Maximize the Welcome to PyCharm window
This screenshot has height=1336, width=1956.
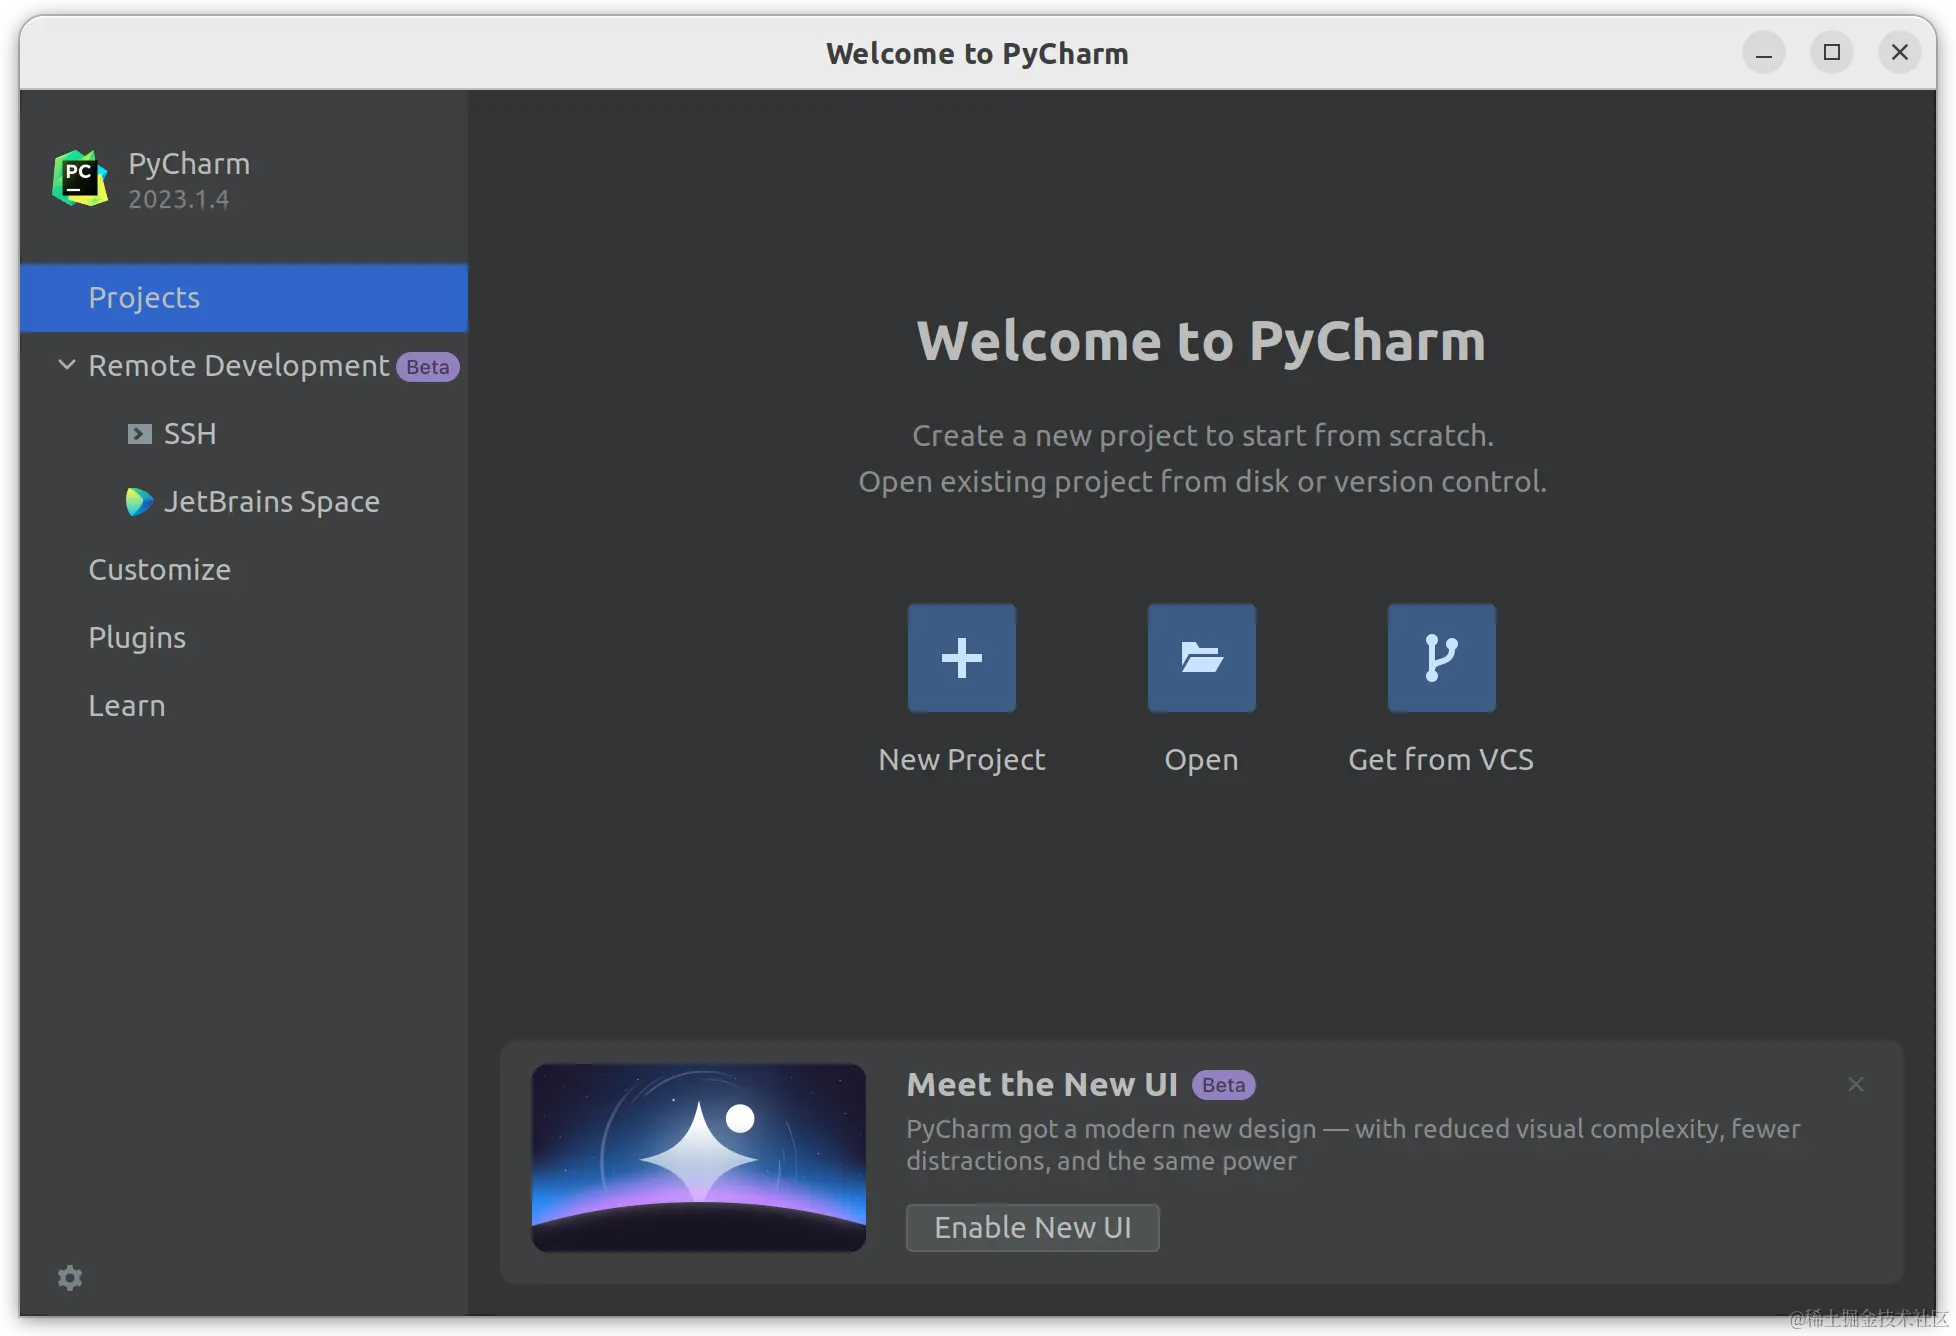1832,52
